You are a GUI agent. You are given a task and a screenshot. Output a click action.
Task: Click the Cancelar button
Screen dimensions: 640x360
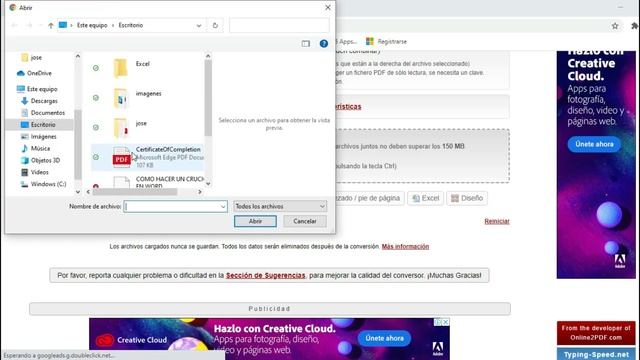305,221
